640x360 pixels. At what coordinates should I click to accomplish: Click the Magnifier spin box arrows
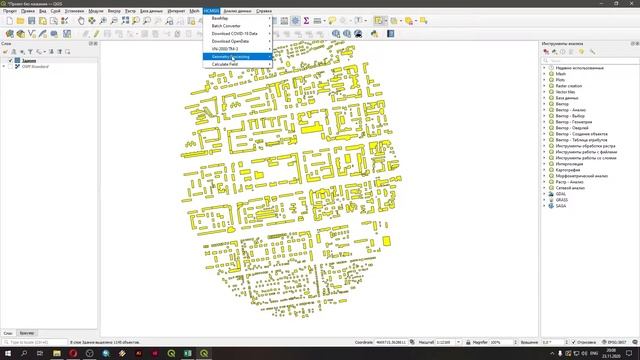(515, 342)
